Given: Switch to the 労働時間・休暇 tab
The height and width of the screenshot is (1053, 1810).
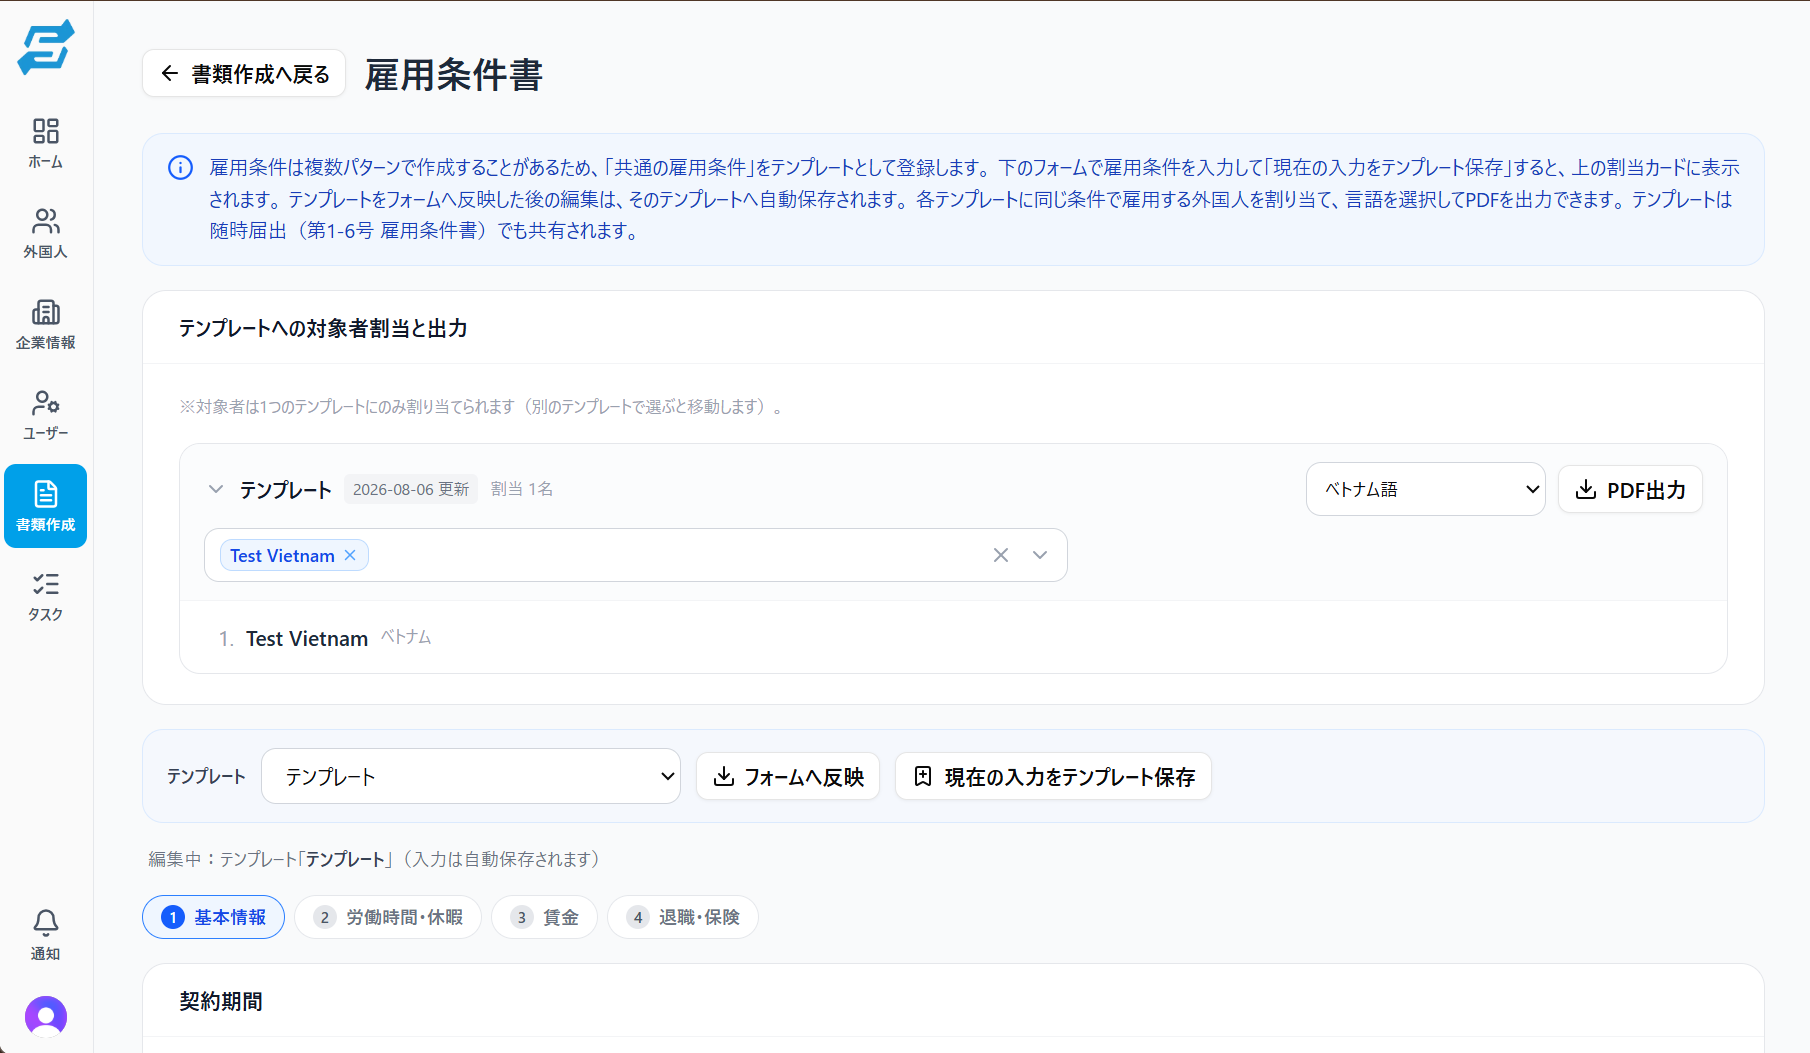Looking at the screenshot, I should 388,917.
